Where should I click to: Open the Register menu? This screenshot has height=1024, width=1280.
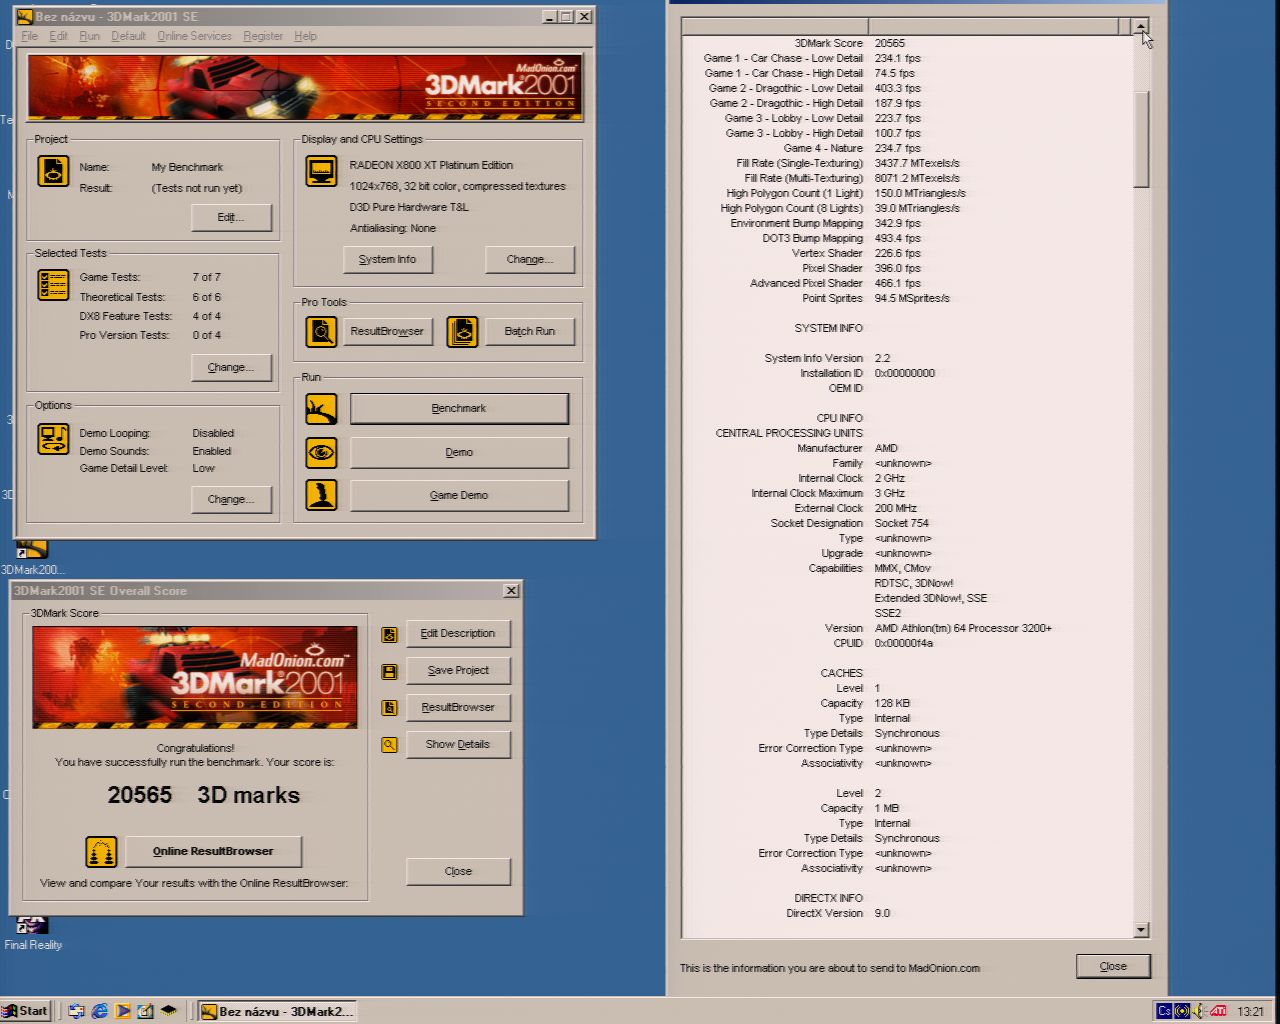(x=263, y=36)
